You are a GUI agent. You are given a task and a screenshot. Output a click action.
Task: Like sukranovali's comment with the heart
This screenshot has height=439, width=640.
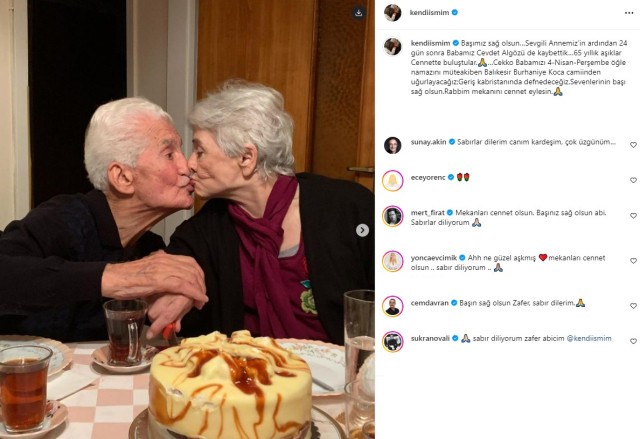[x=633, y=341]
